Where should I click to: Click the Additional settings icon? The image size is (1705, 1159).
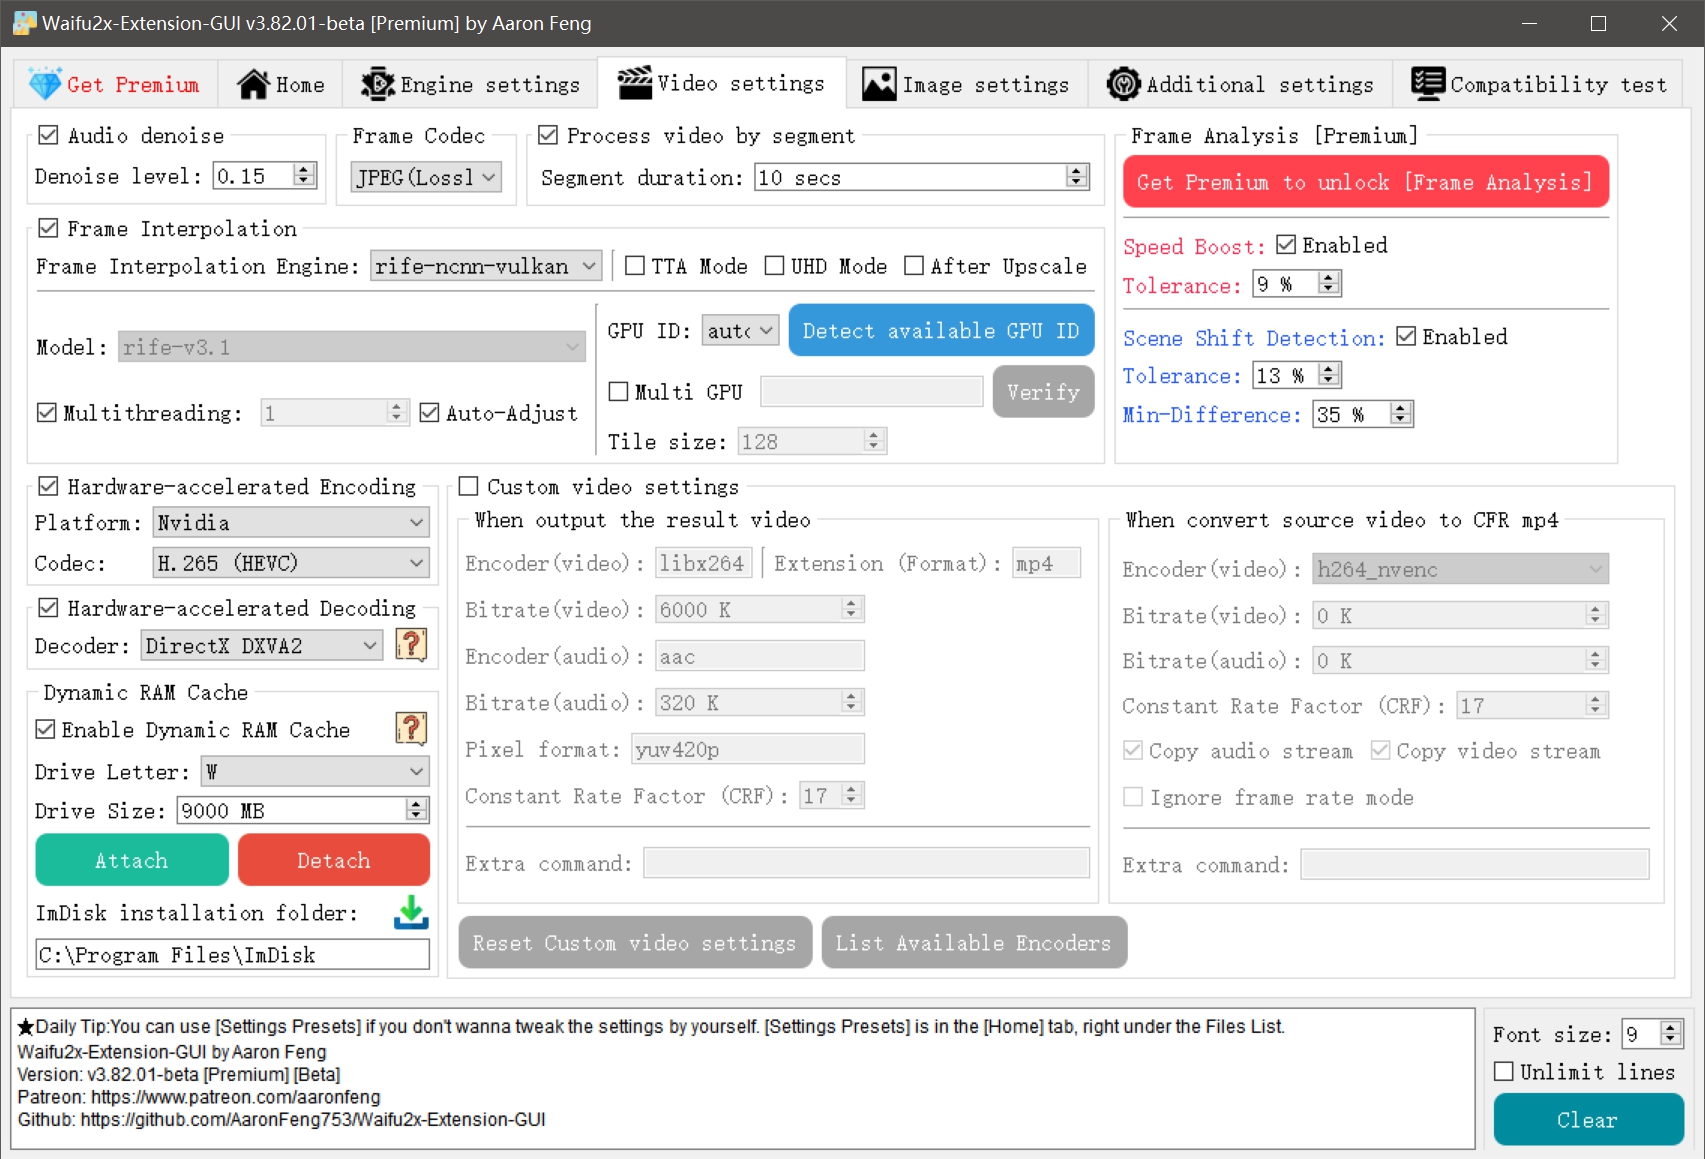click(x=1123, y=84)
